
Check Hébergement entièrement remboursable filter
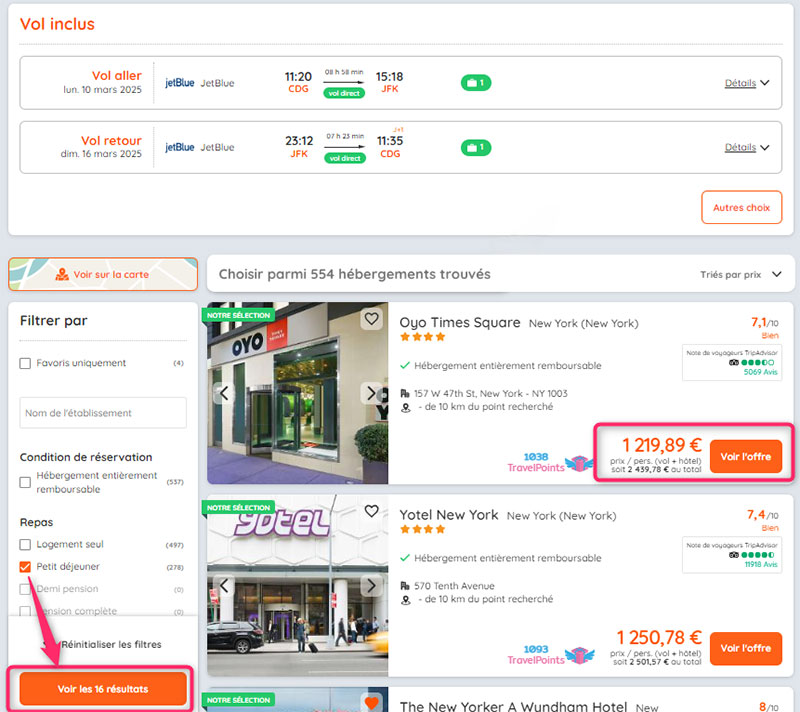pyautogui.click(x=26, y=482)
